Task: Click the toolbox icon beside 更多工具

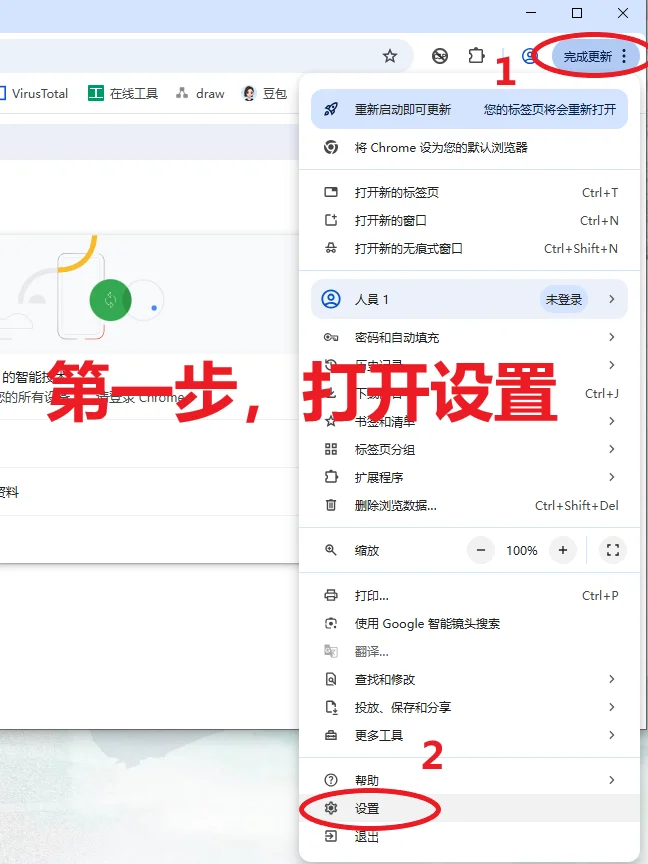Action: (x=331, y=736)
